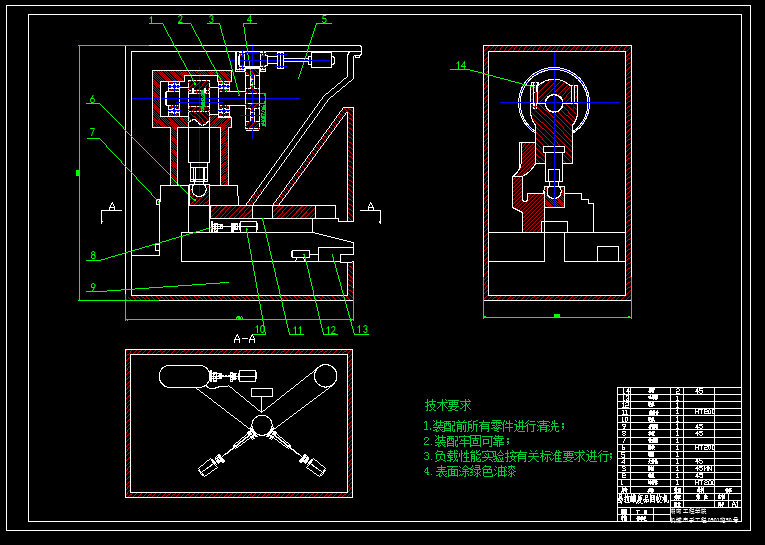Click part number 13 label
This screenshot has width=765, height=545.
coord(361,330)
